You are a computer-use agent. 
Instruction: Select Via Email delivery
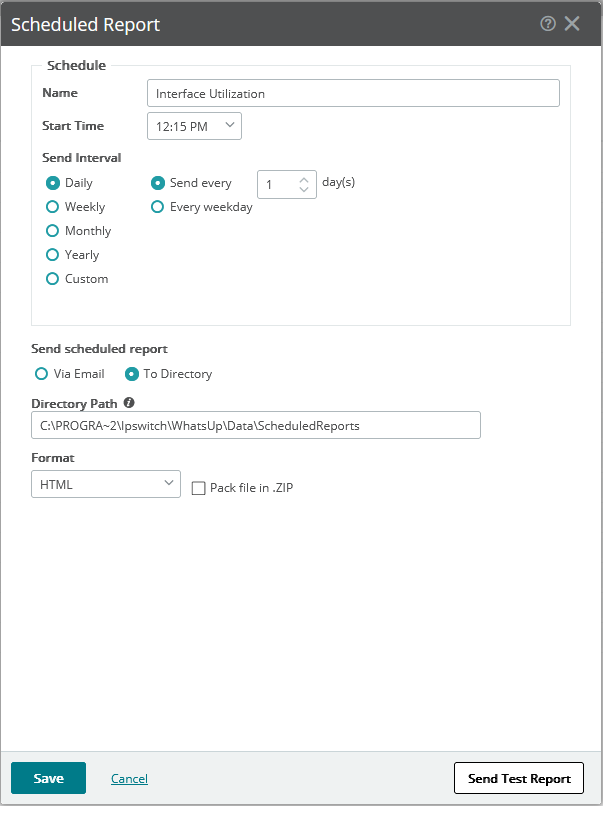point(41,374)
